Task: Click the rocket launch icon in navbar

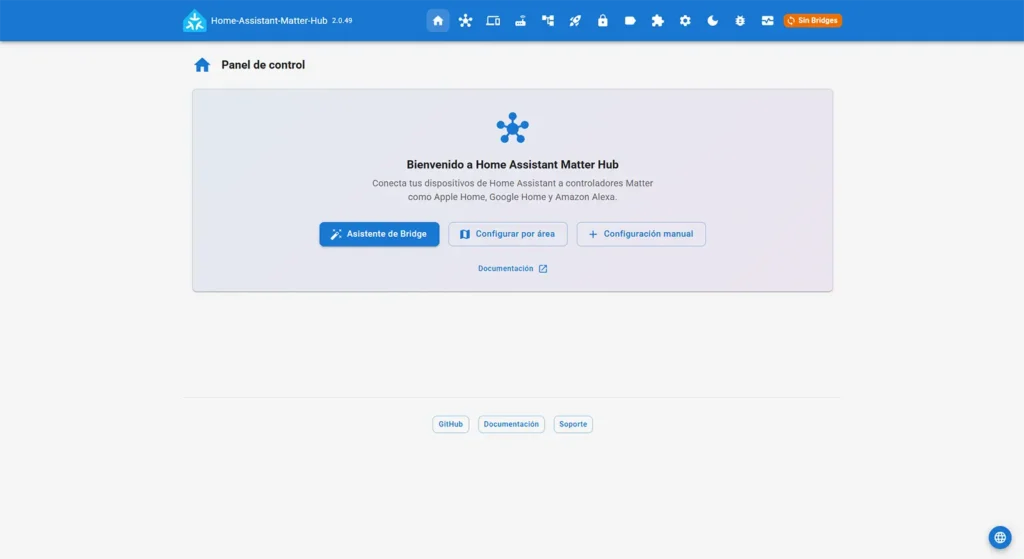Action: point(575,21)
